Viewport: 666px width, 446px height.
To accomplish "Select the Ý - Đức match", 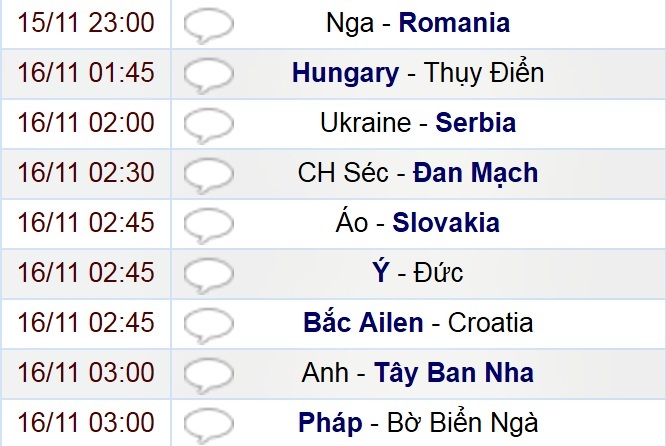I will click(x=418, y=273).
